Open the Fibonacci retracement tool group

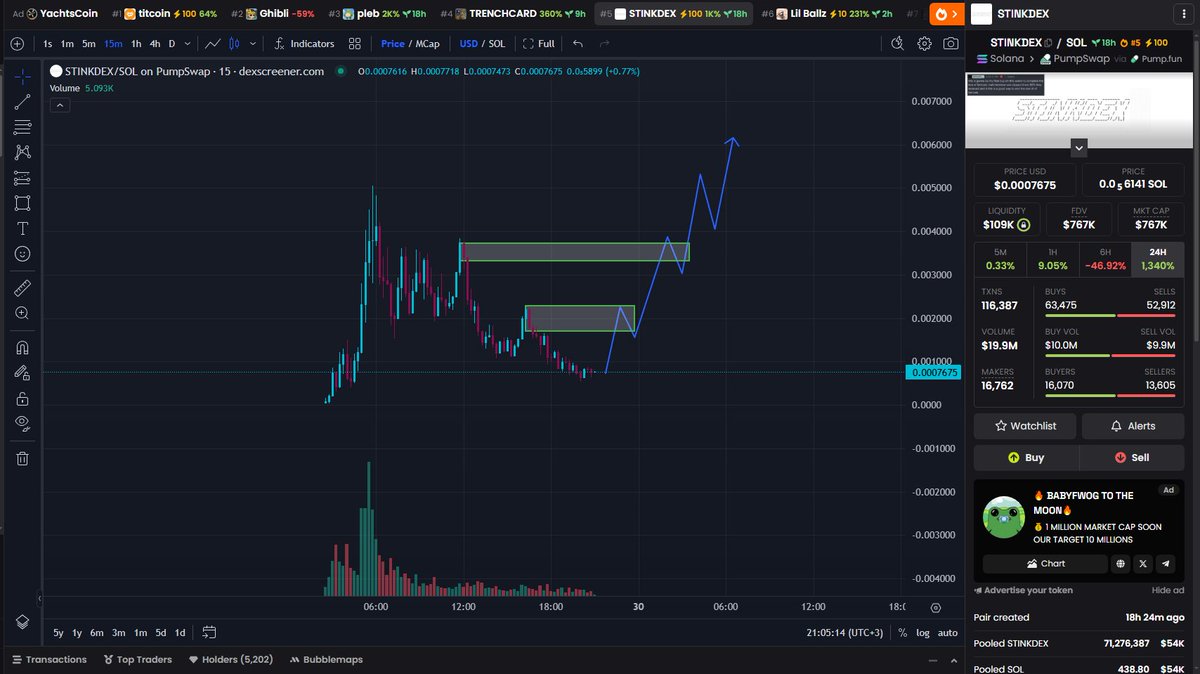coord(22,127)
